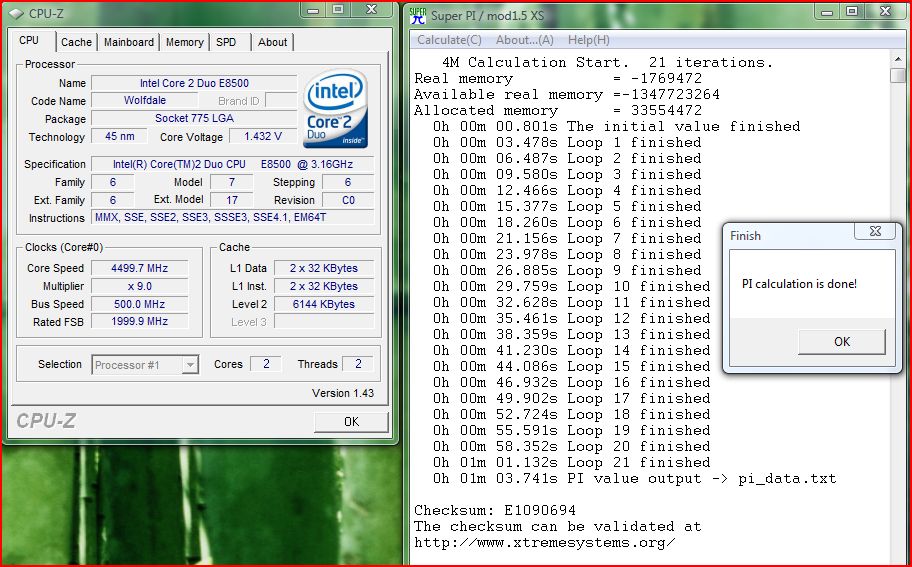Go to the About tab in CPU-Z
This screenshot has height=567, width=912.
tap(272, 42)
